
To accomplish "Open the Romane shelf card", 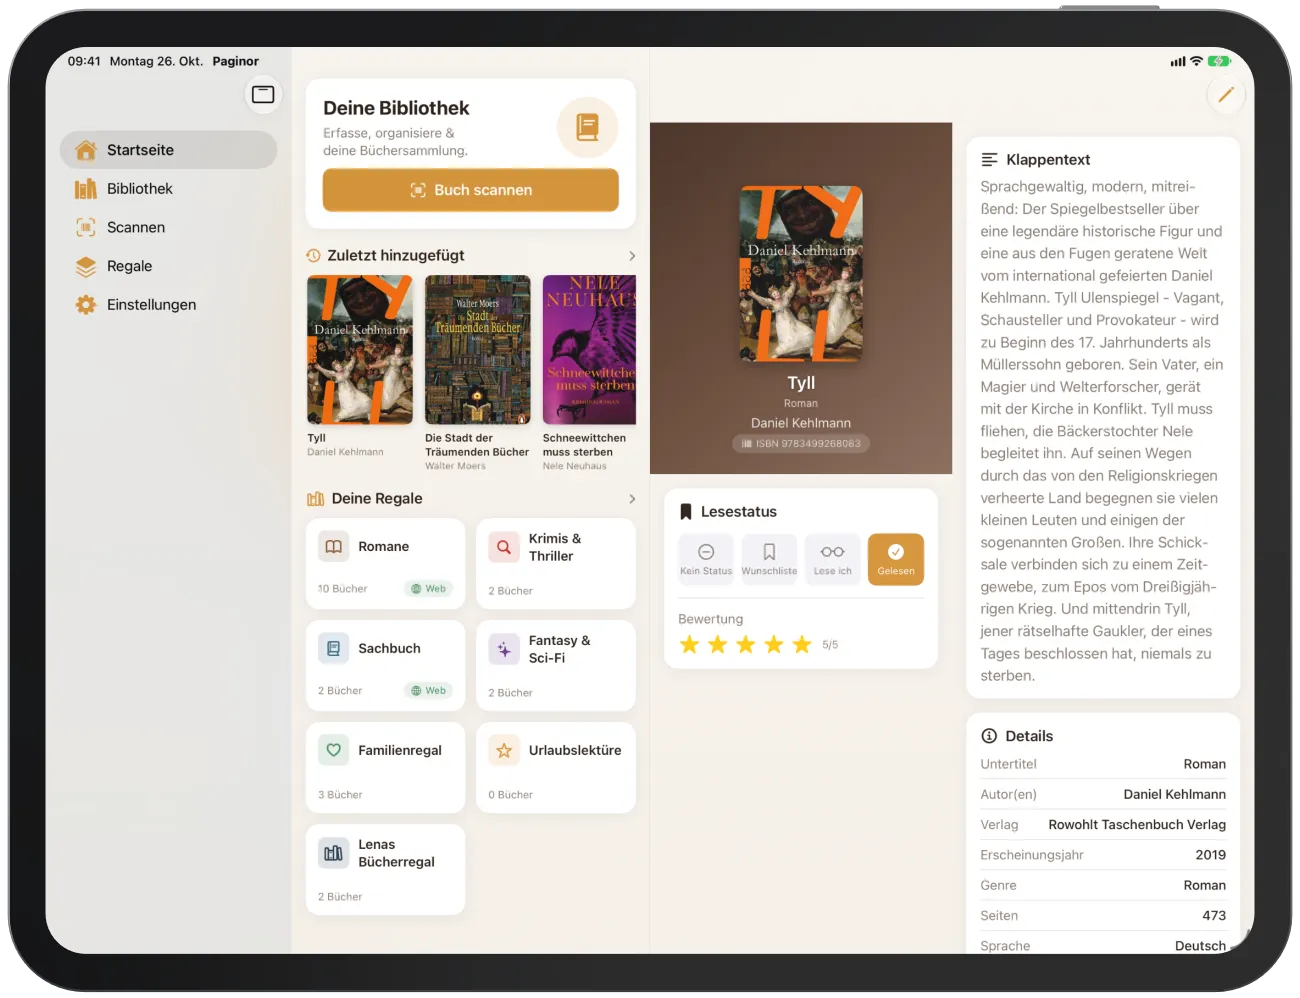I will click(385, 563).
